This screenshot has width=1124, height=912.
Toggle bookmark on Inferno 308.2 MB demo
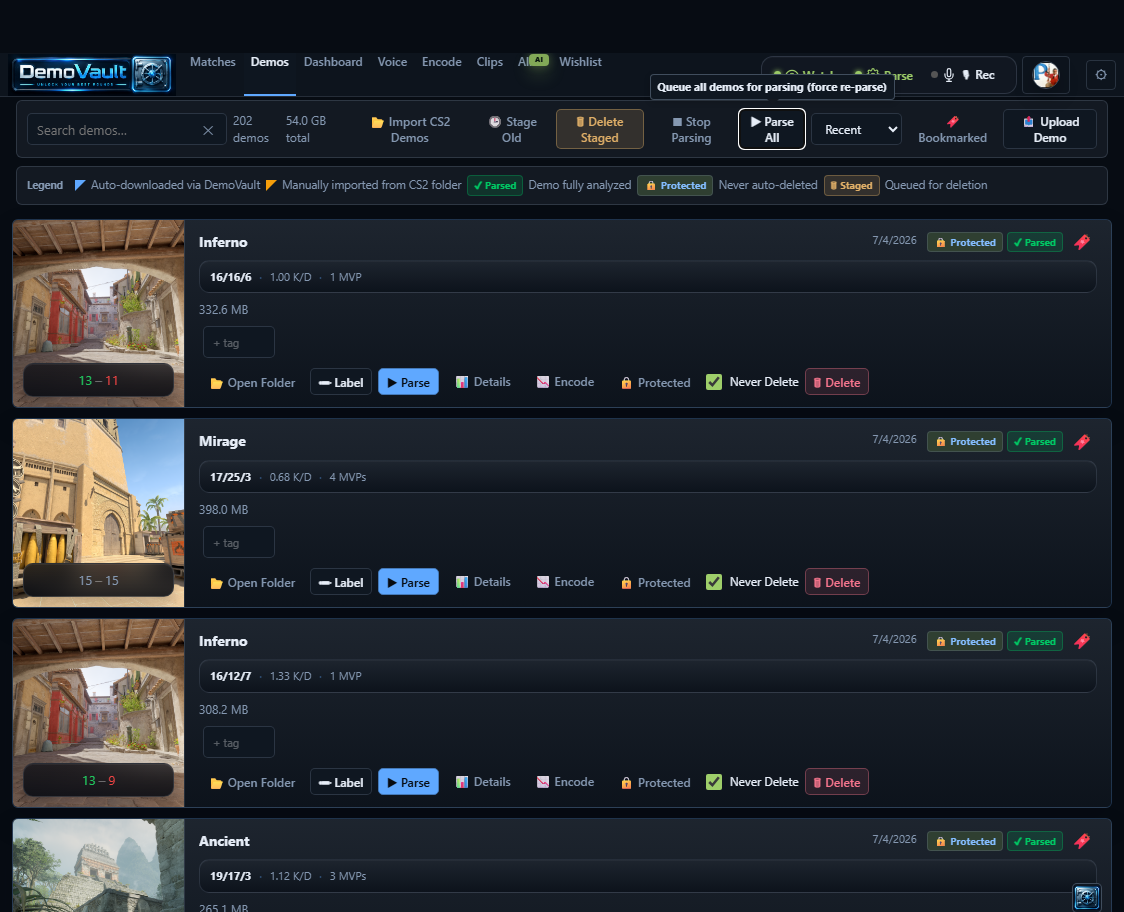[x=1082, y=641]
